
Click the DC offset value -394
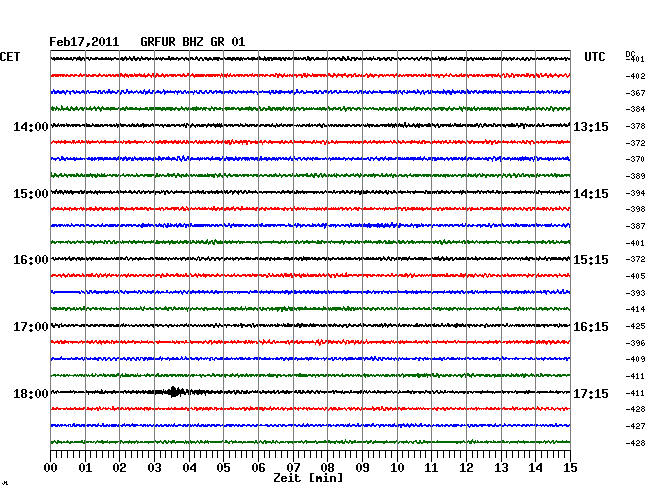click(635, 193)
